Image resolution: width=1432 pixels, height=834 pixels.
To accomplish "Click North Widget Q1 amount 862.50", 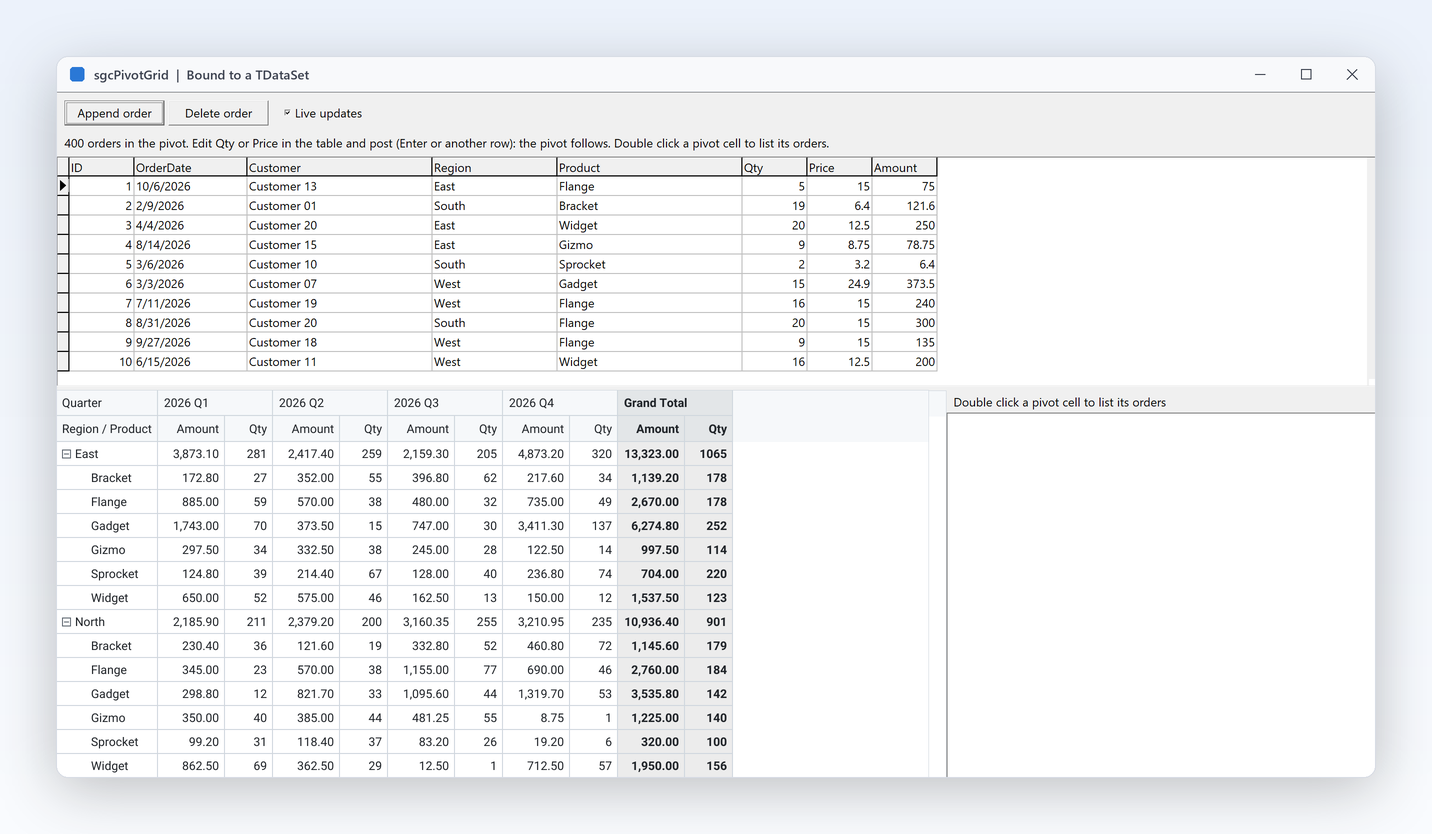I will (191, 766).
